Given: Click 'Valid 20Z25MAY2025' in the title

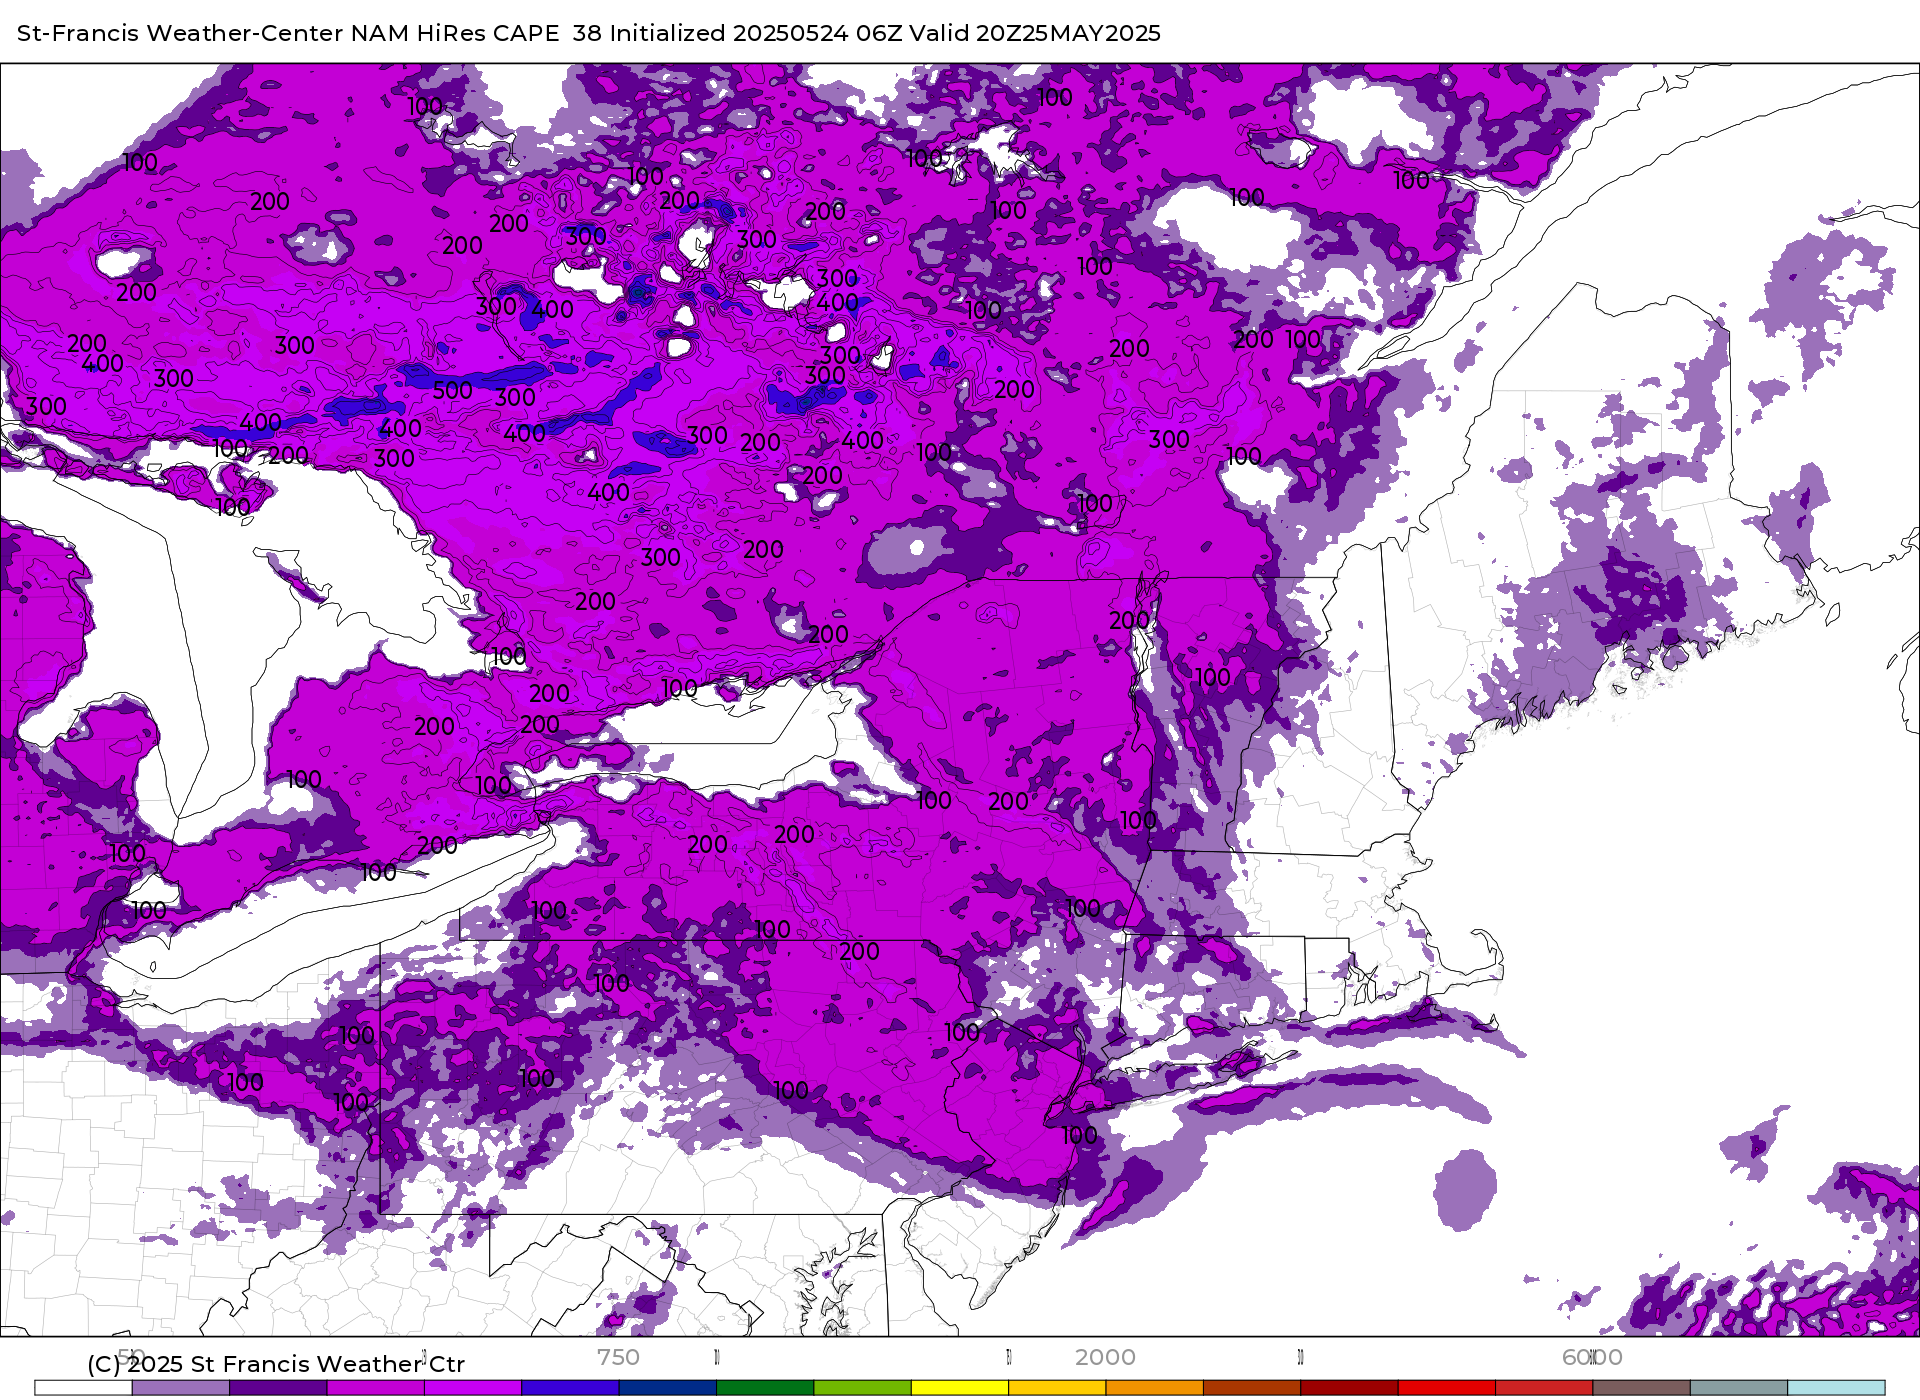Looking at the screenshot, I should (1033, 33).
